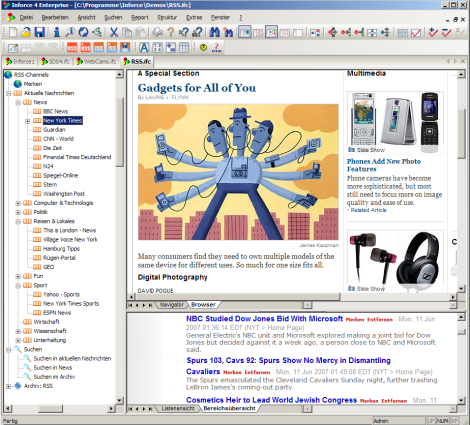Expand the Archiv: RSS node
Viewport: 470px width, 425px height.
pyautogui.click(x=9, y=386)
